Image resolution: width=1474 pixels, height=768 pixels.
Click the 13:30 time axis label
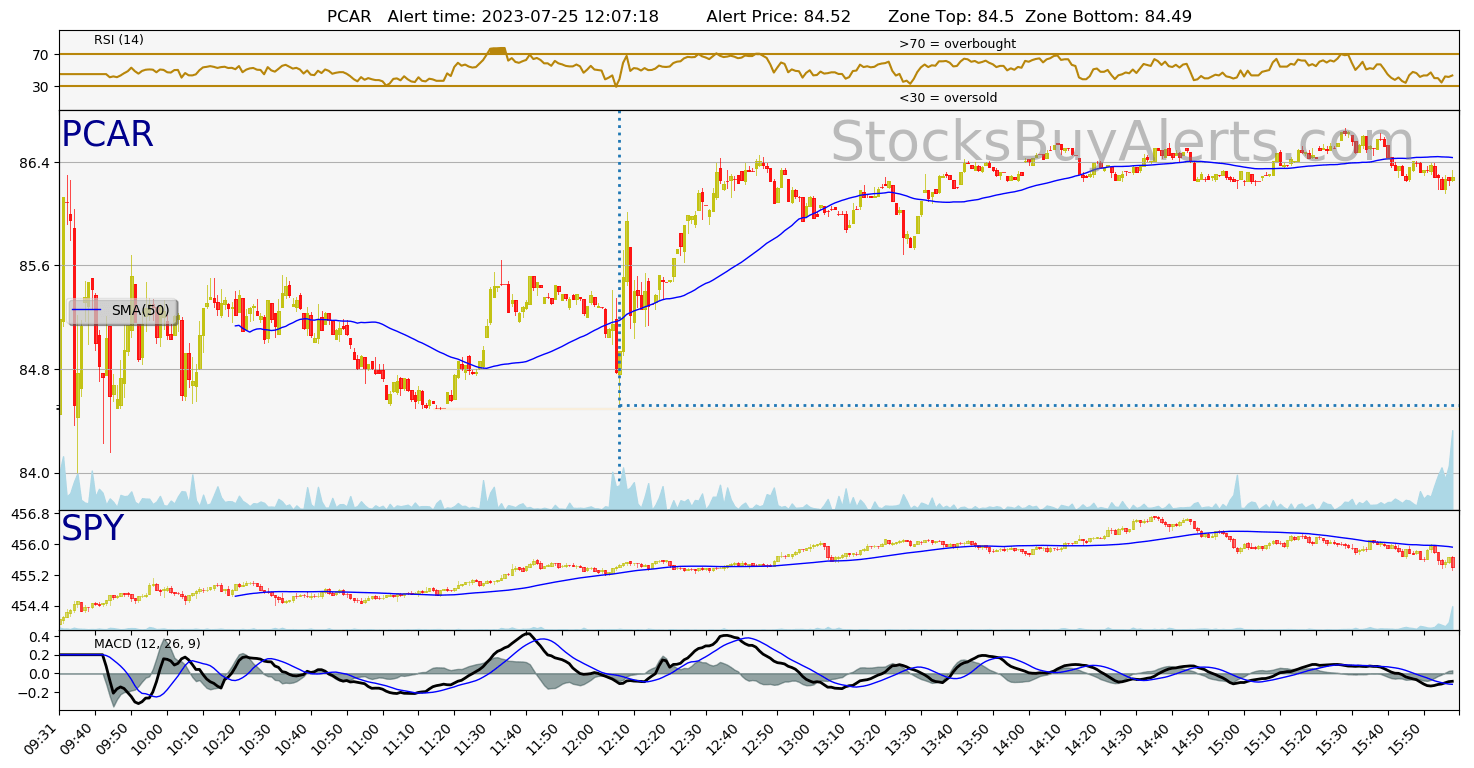pyautogui.click(x=901, y=739)
